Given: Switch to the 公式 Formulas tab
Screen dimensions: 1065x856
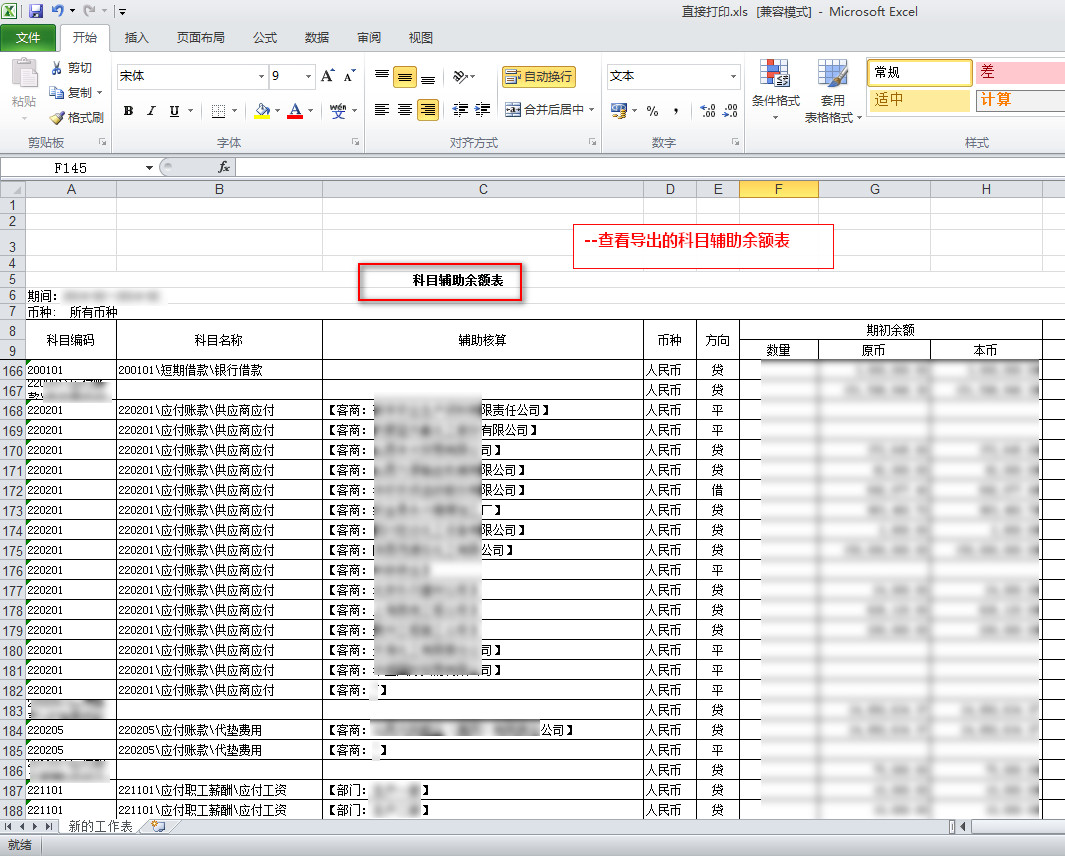Looking at the screenshot, I should pyautogui.click(x=265, y=38).
